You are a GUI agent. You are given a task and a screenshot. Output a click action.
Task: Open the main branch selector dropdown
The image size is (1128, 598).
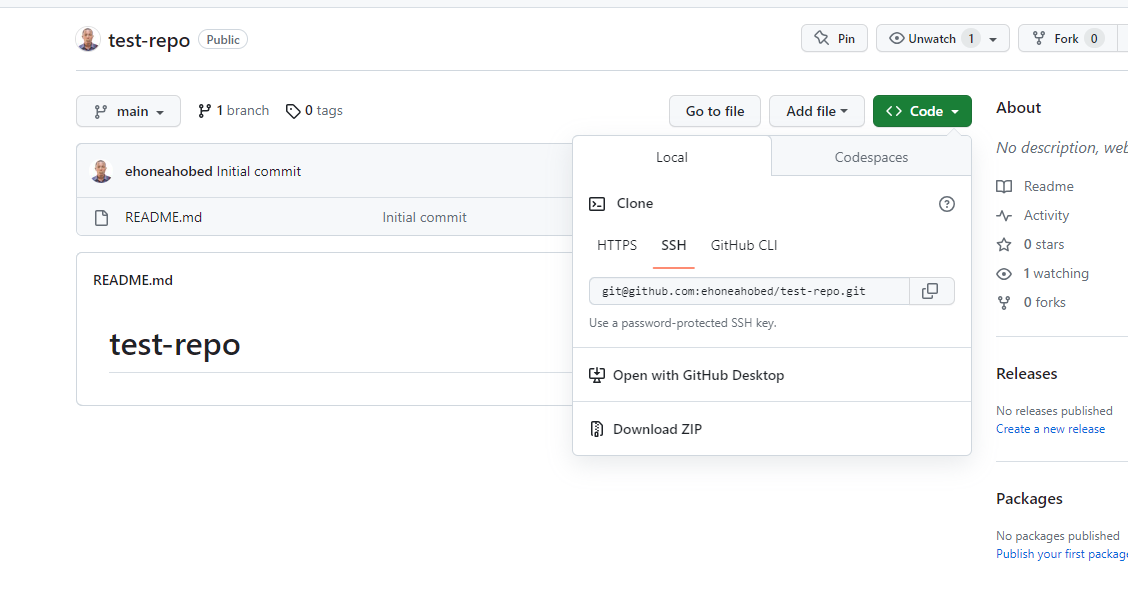coord(129,111)
